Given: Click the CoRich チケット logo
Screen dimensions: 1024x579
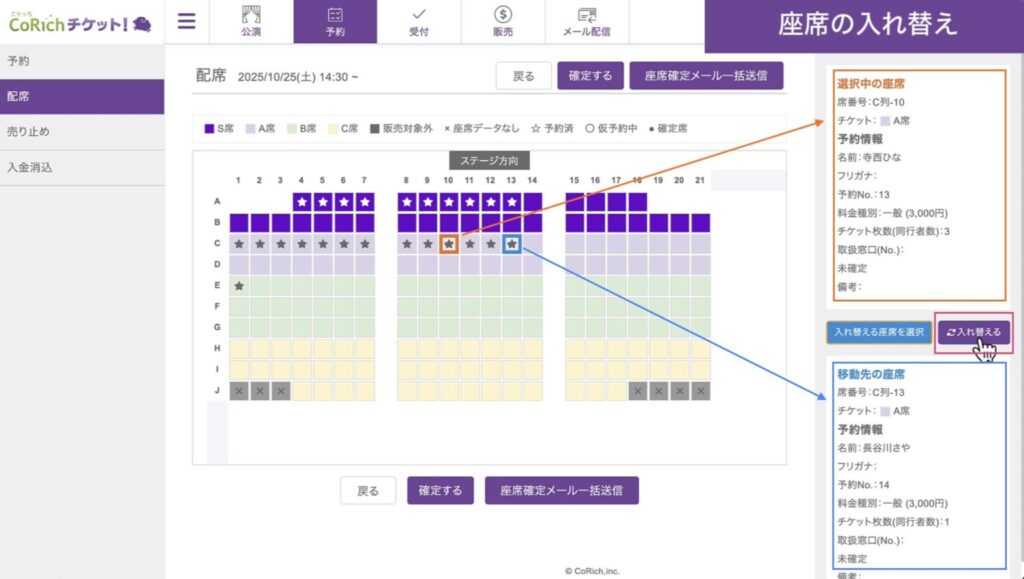Looking at the screenshot, I should [80, 22].
